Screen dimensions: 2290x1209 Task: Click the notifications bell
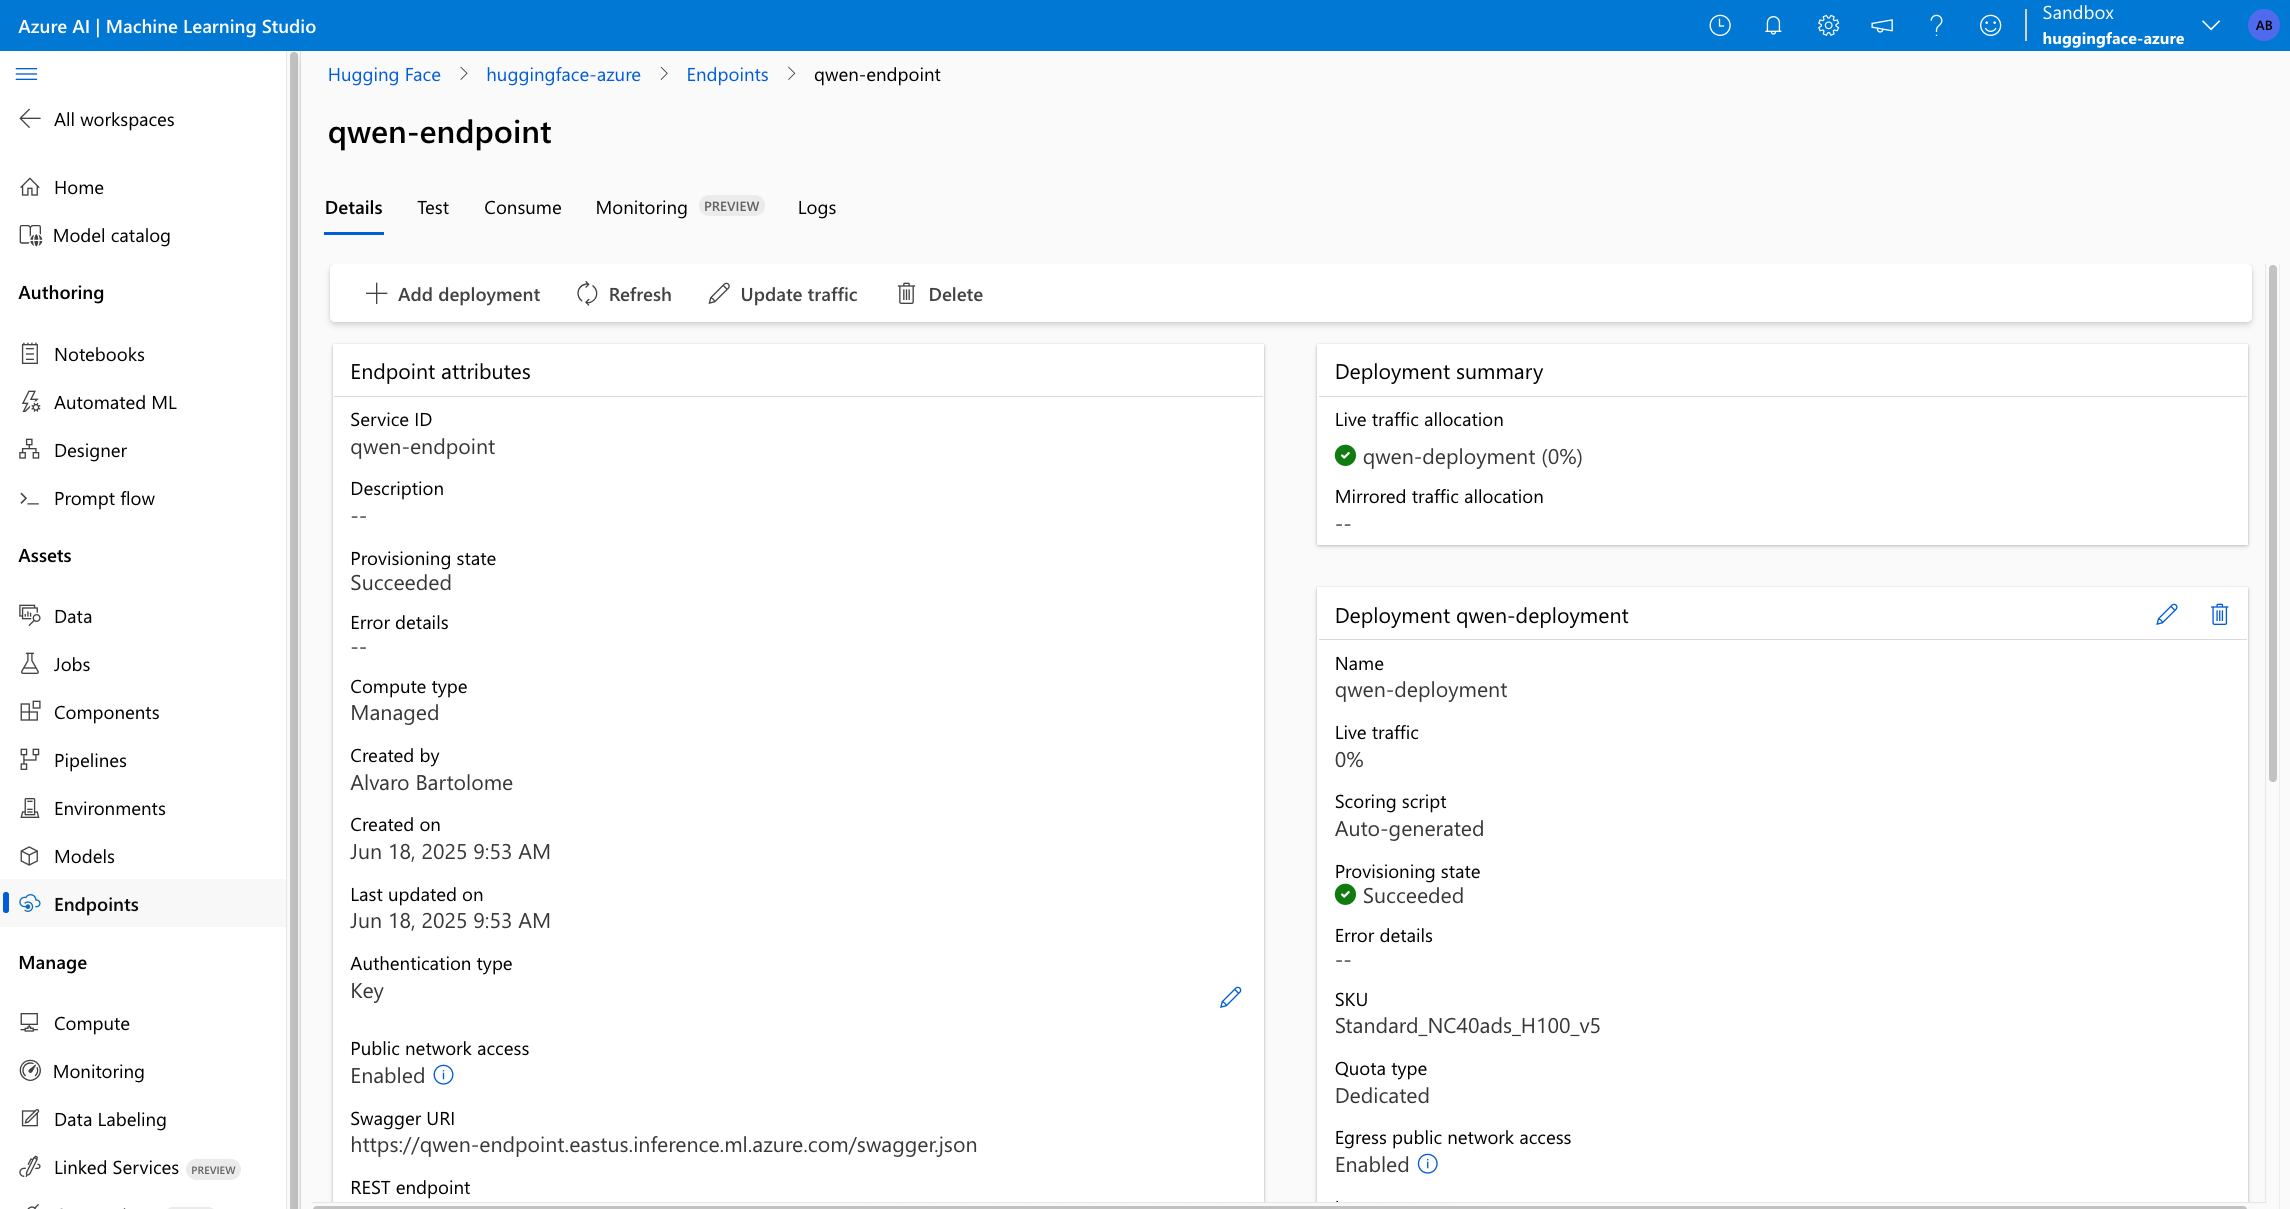tap(1774, 25)
